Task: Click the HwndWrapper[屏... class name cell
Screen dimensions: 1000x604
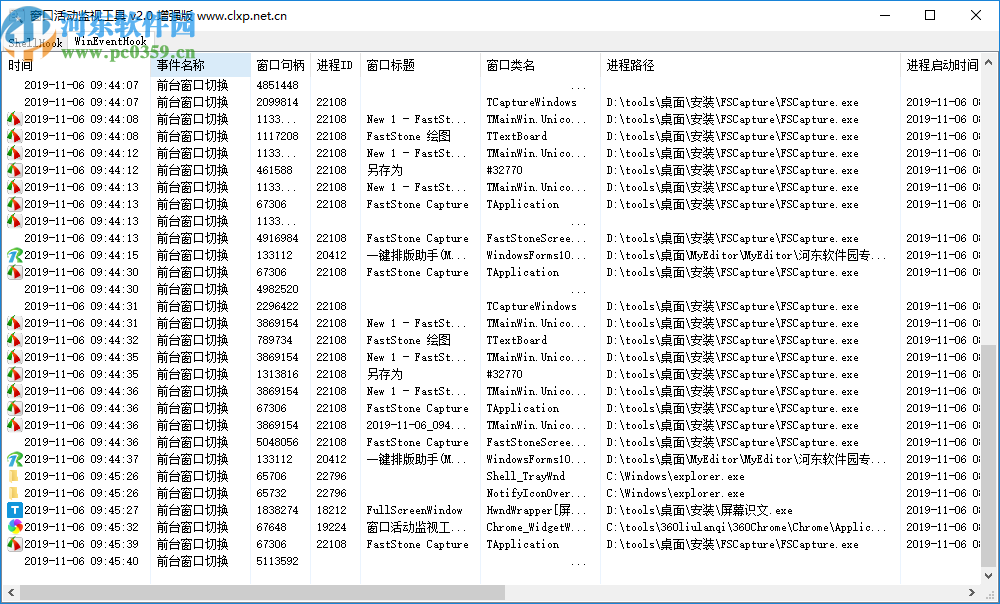Action: point(536,510)
